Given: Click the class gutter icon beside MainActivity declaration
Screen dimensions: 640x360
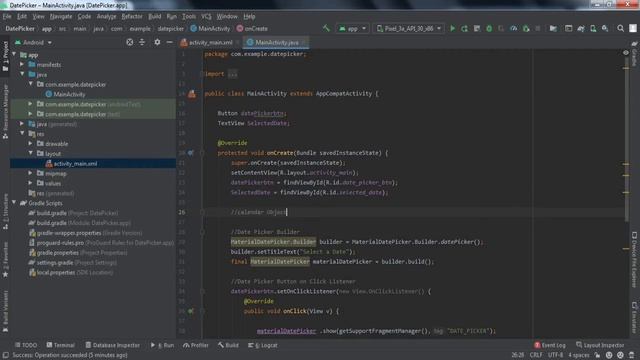Looking at the screenshot, I should click(192, 94).
